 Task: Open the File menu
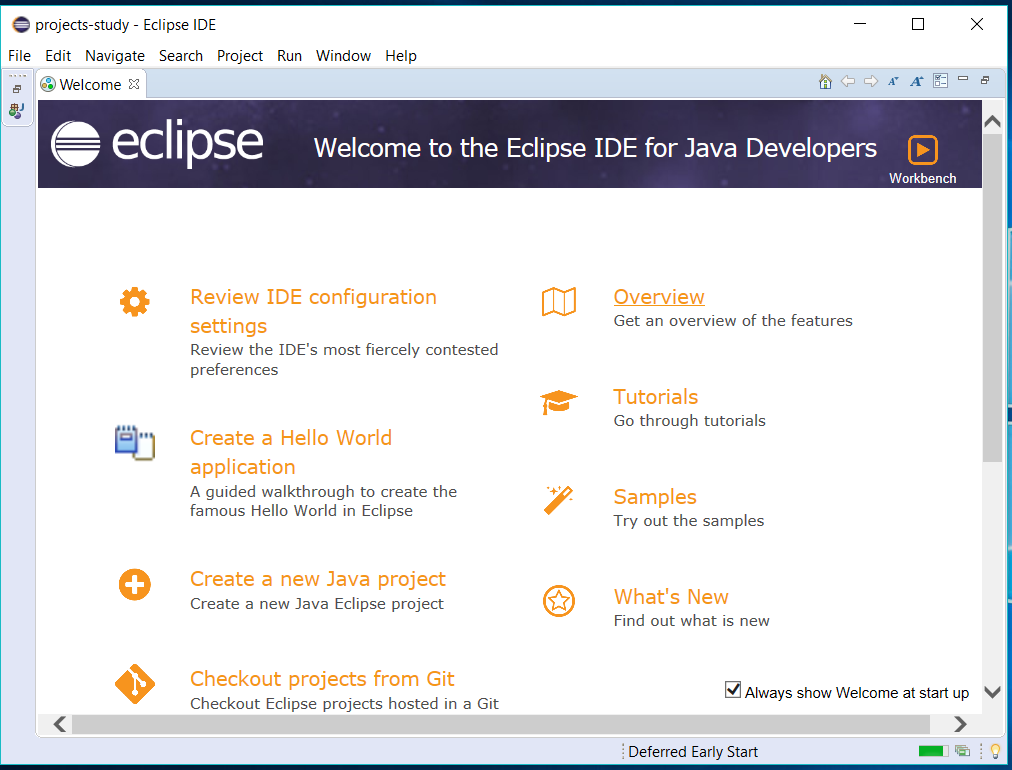(19, 56)
